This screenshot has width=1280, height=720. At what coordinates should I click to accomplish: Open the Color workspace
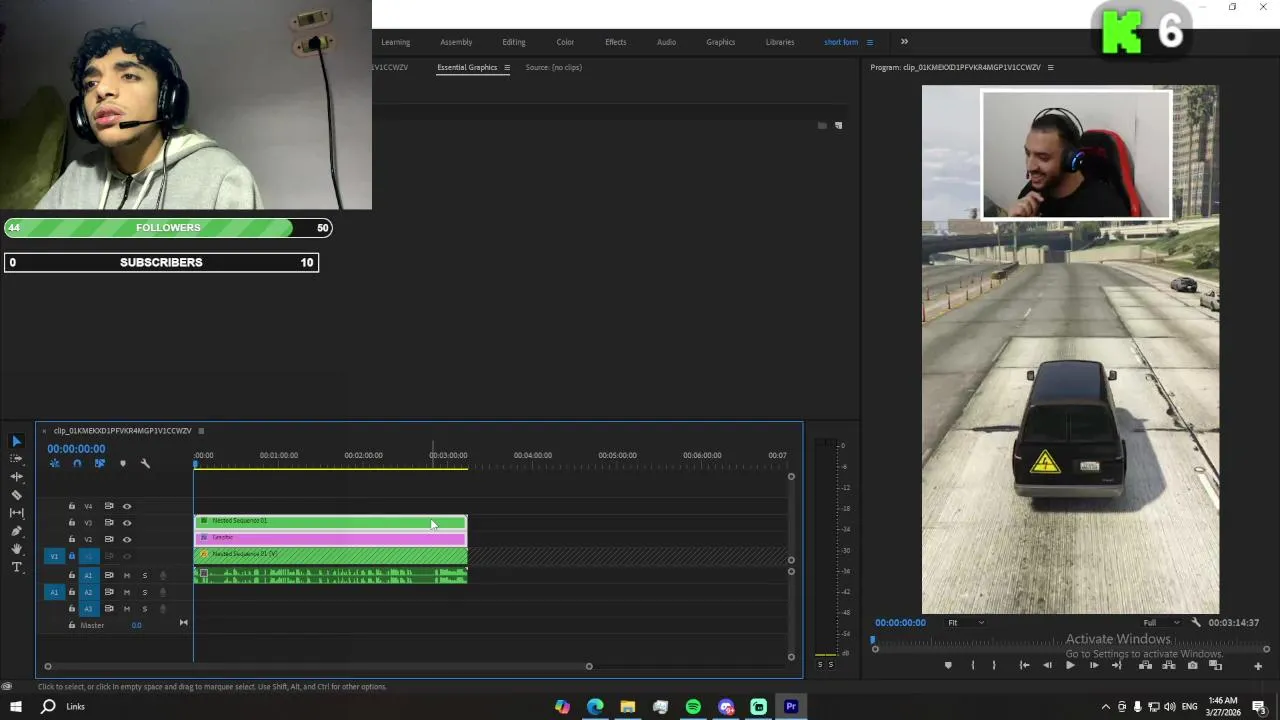click(x=565, y=42)
